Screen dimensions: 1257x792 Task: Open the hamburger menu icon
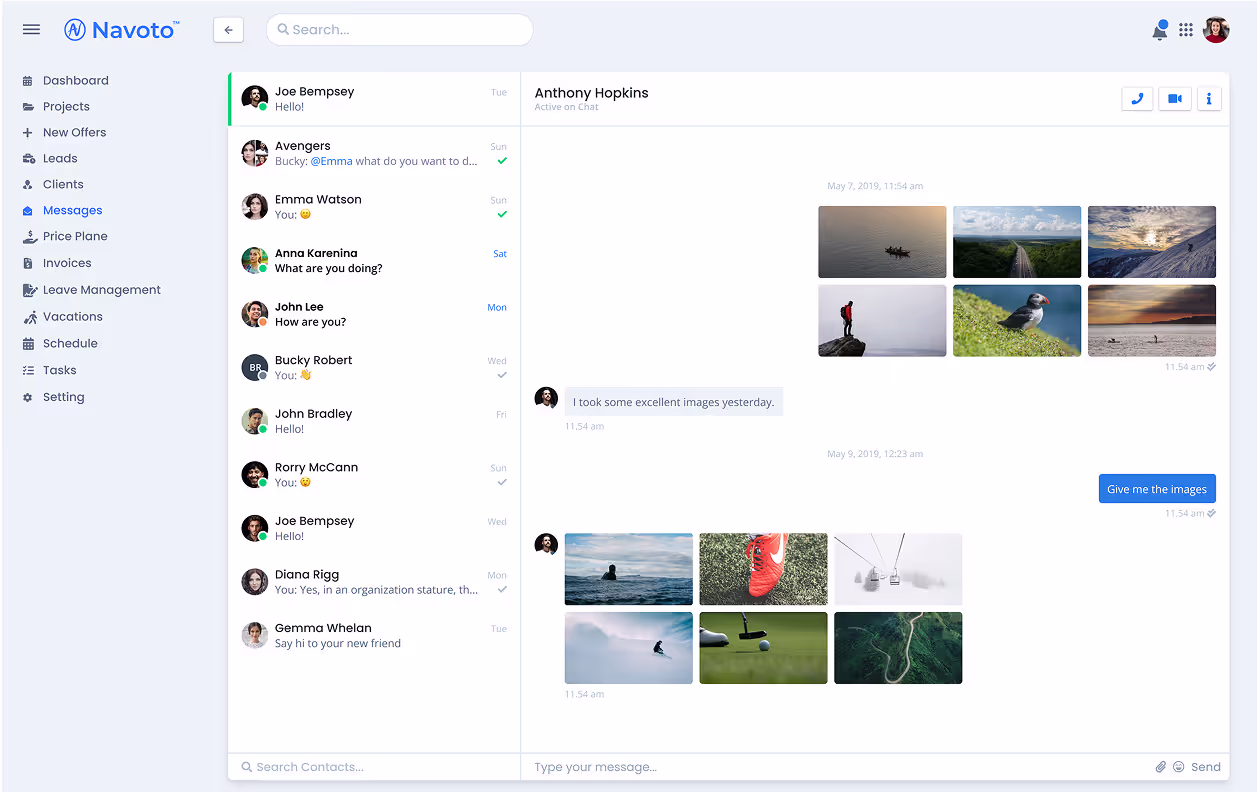[31, 29]
